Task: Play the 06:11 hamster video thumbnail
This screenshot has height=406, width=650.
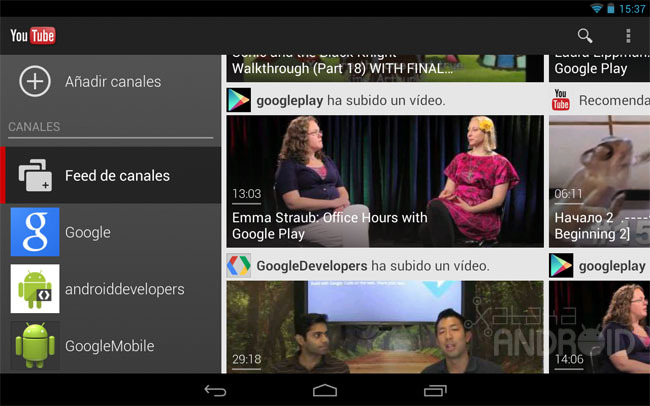Action: click(599, 181)
